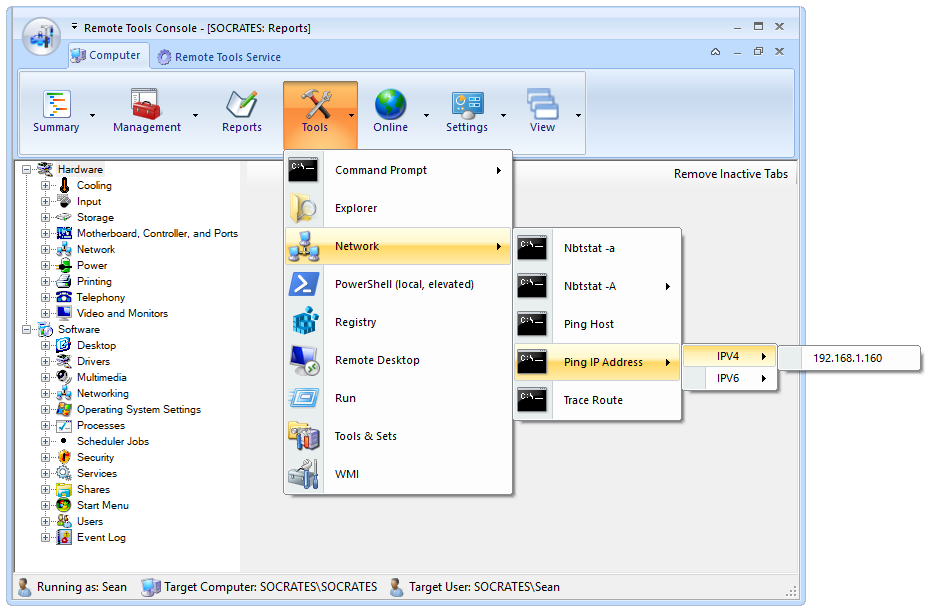Click the Run icon in Tools menu
The image size is (930, 610).
pyautogui.click(x=304, y=398)
